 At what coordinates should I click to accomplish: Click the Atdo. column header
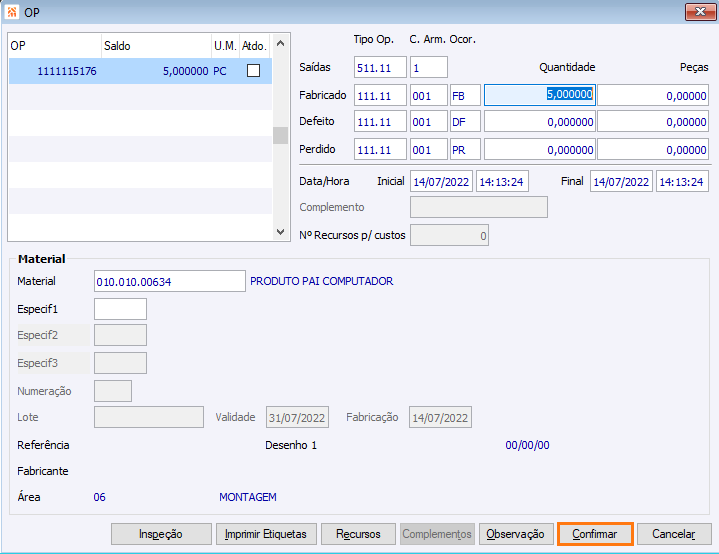(x=254, y=46)
